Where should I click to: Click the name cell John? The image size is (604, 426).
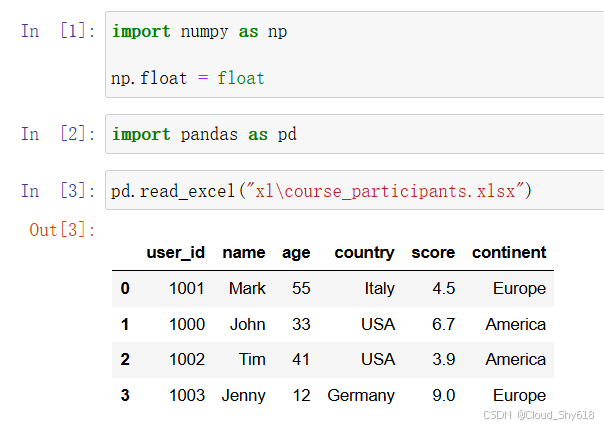coord(248,324)
